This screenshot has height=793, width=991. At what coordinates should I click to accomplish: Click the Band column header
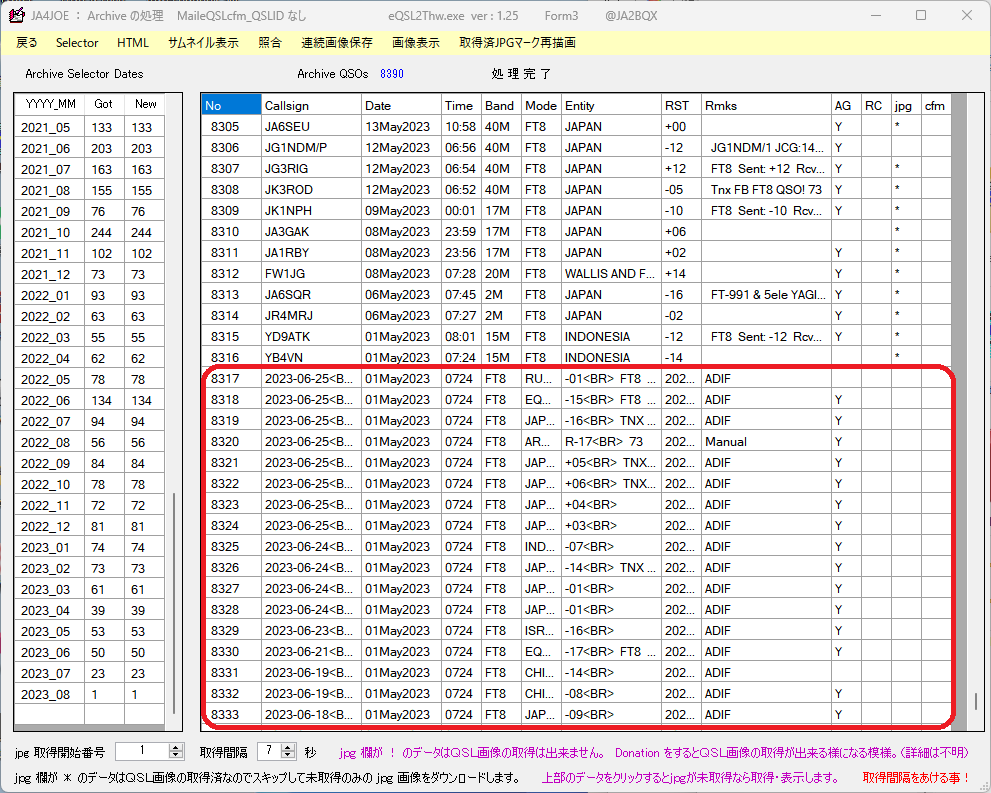pos(501,106)
